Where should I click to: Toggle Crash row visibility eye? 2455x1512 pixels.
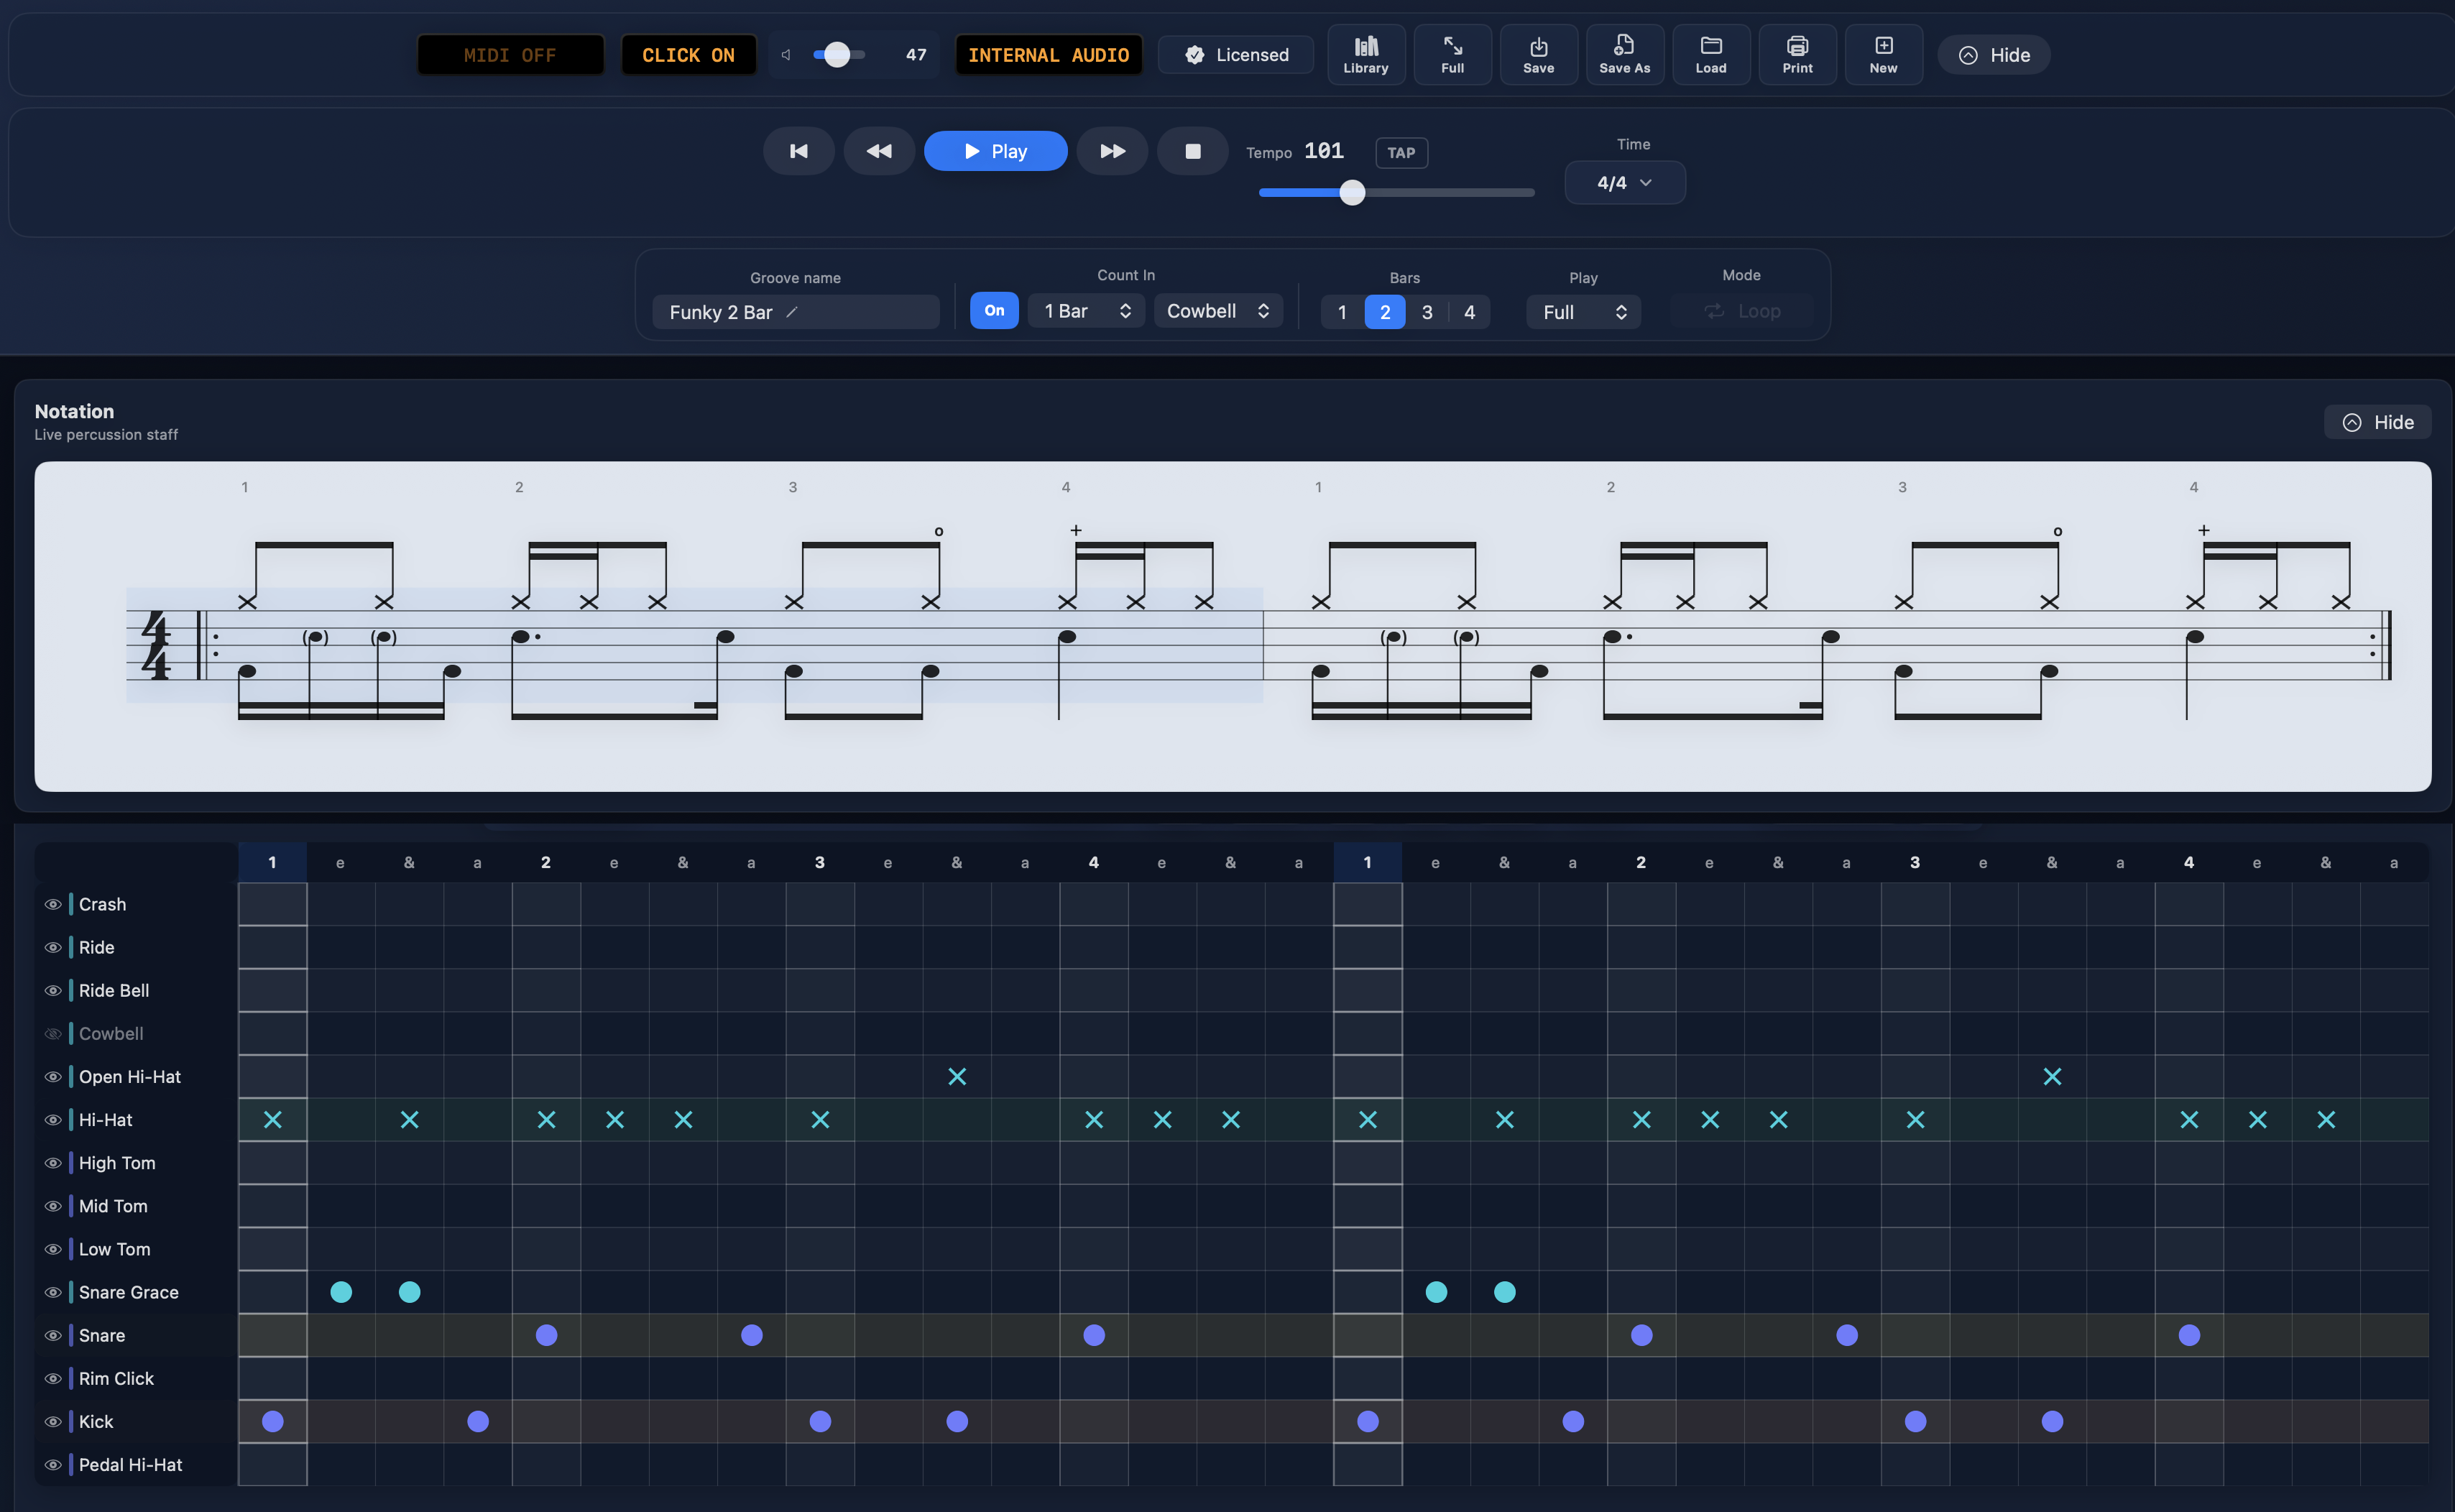click(53, 904)
